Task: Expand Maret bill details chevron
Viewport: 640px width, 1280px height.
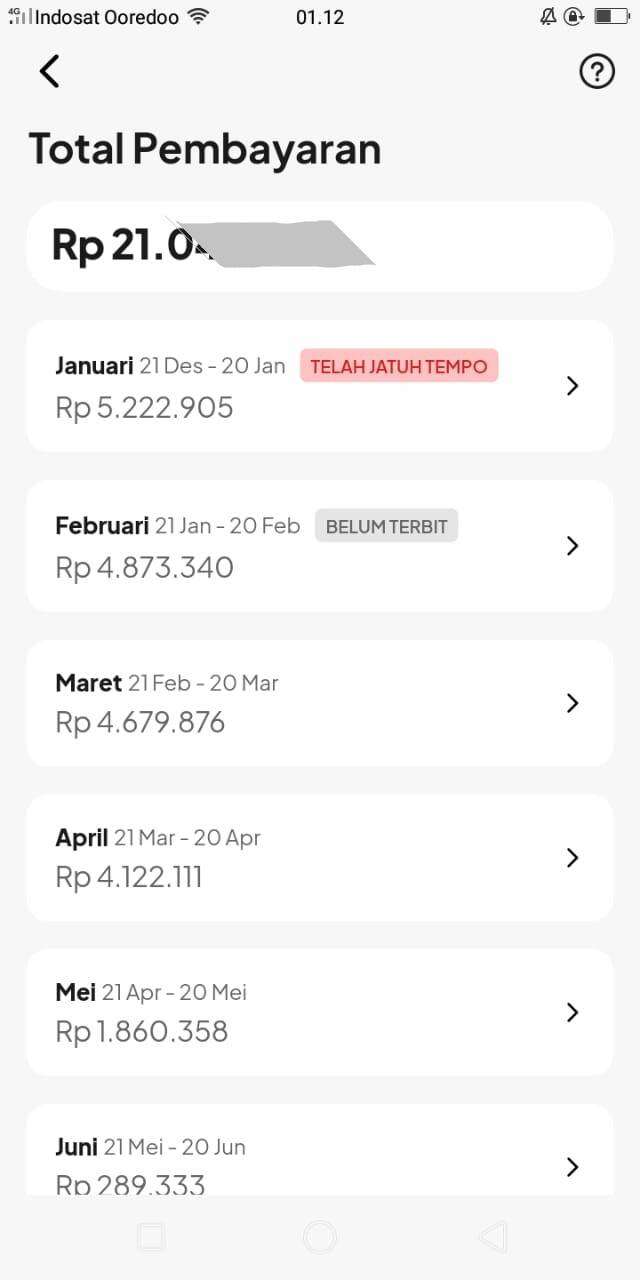Action: tap(572, 703)
